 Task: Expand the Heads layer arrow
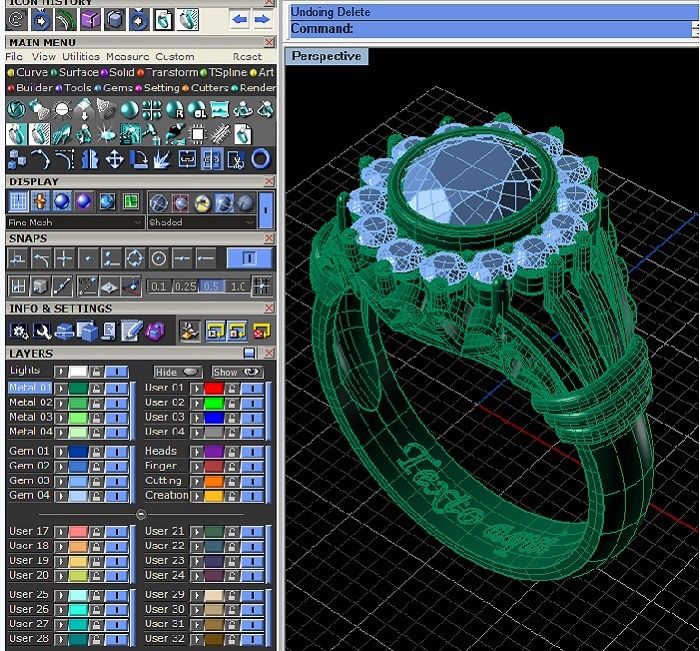[x=196, y=451]
